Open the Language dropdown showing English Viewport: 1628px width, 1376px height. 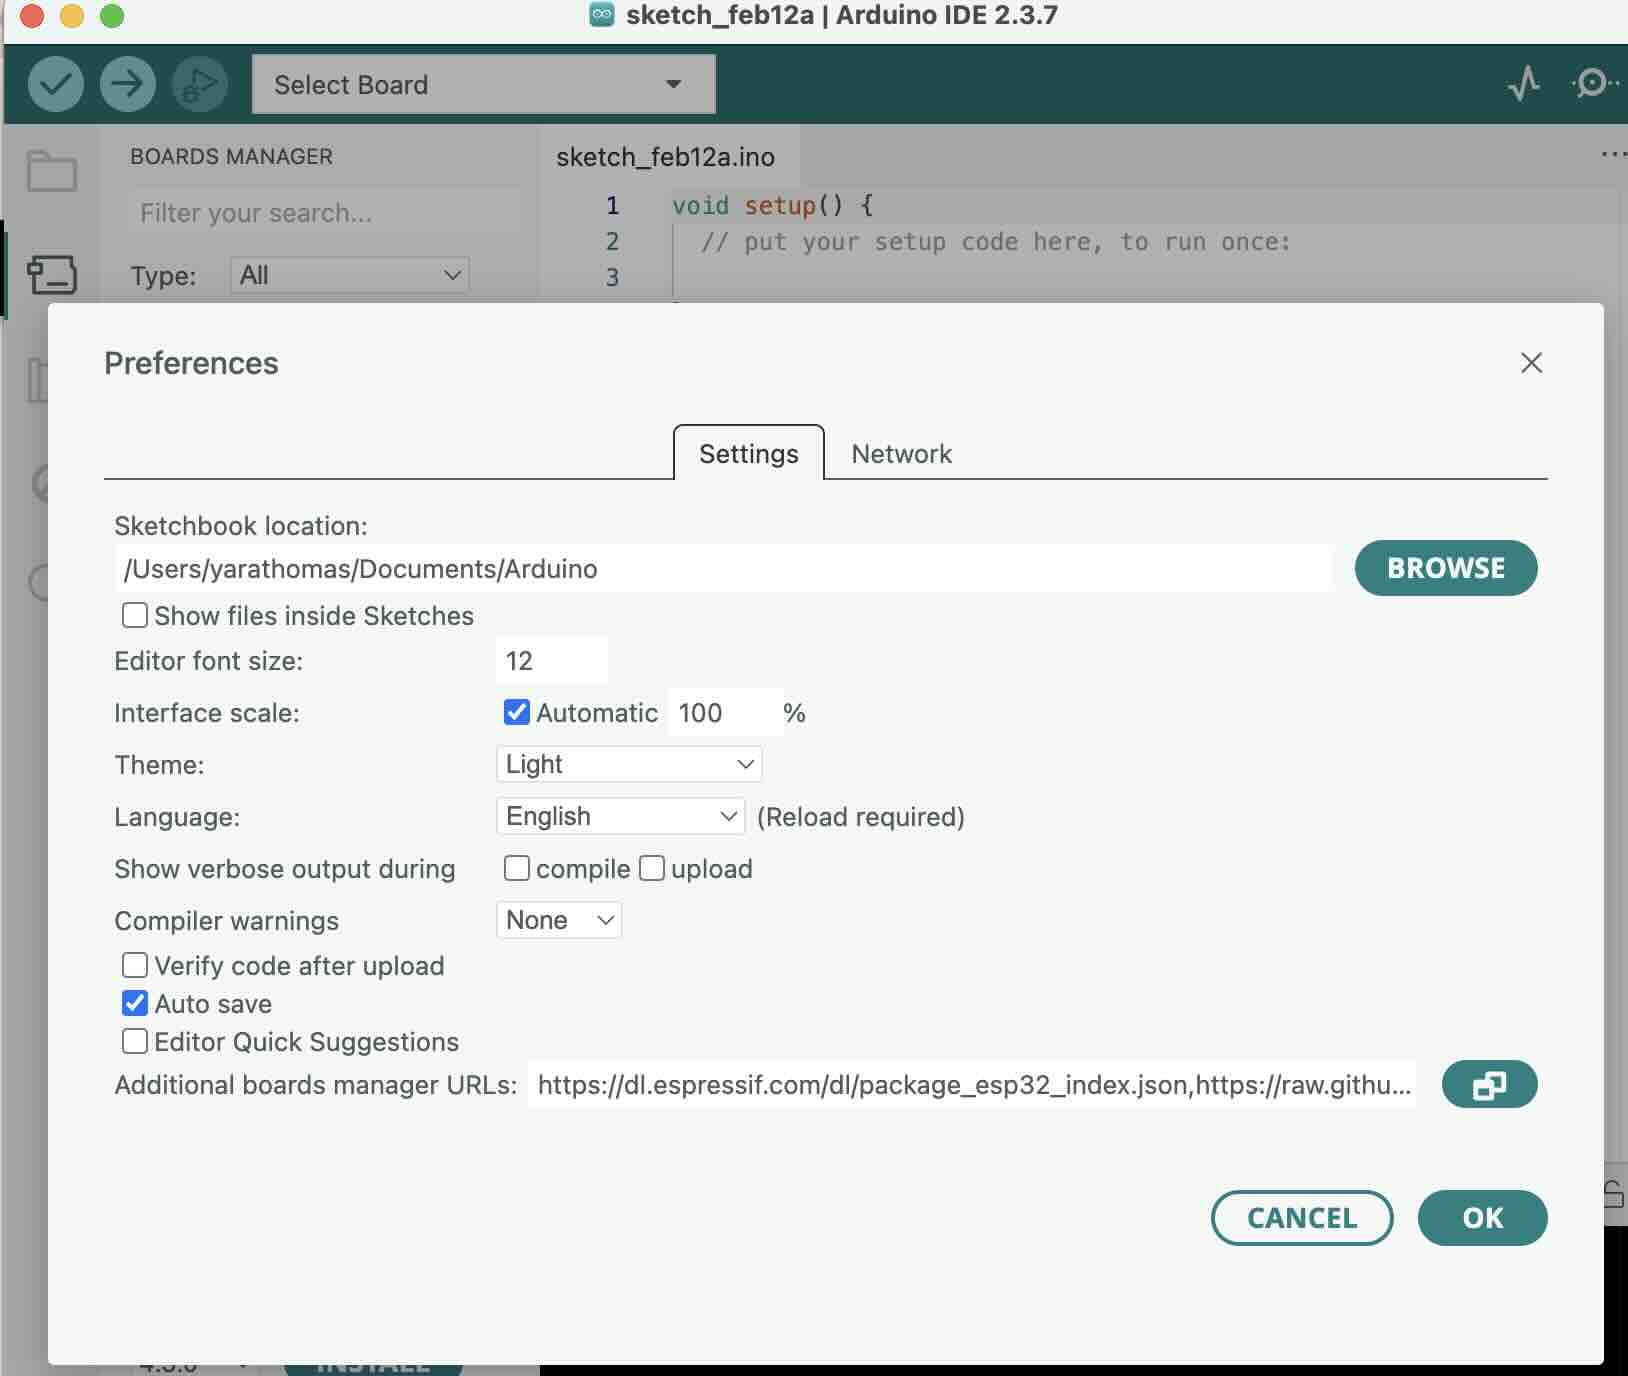[620, 816]
